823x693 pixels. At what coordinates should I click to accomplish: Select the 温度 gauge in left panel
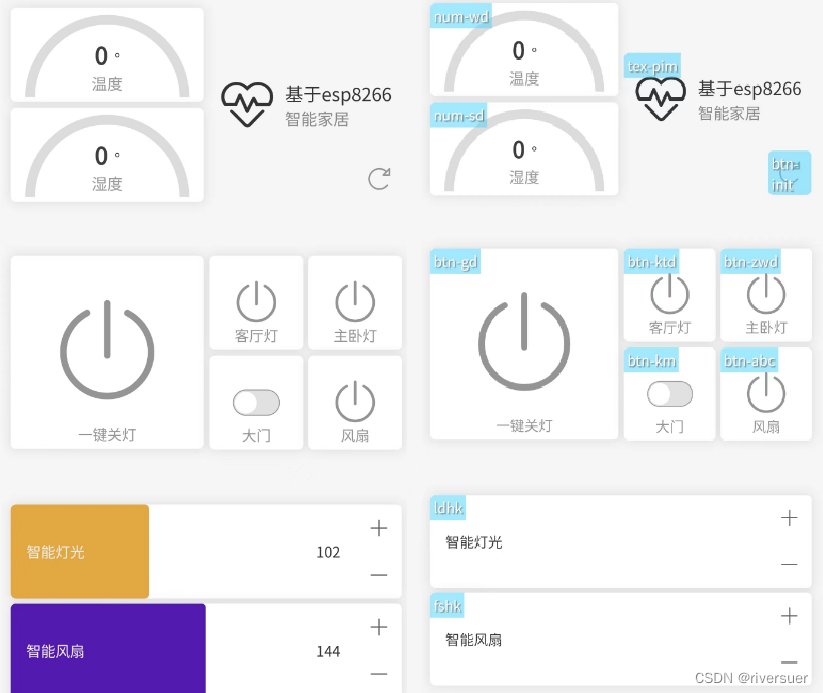[x=107, y=55]
